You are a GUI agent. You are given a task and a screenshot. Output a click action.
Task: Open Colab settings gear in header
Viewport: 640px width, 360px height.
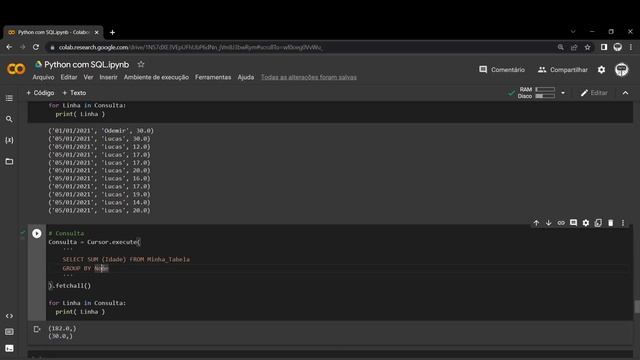[601, 70]
